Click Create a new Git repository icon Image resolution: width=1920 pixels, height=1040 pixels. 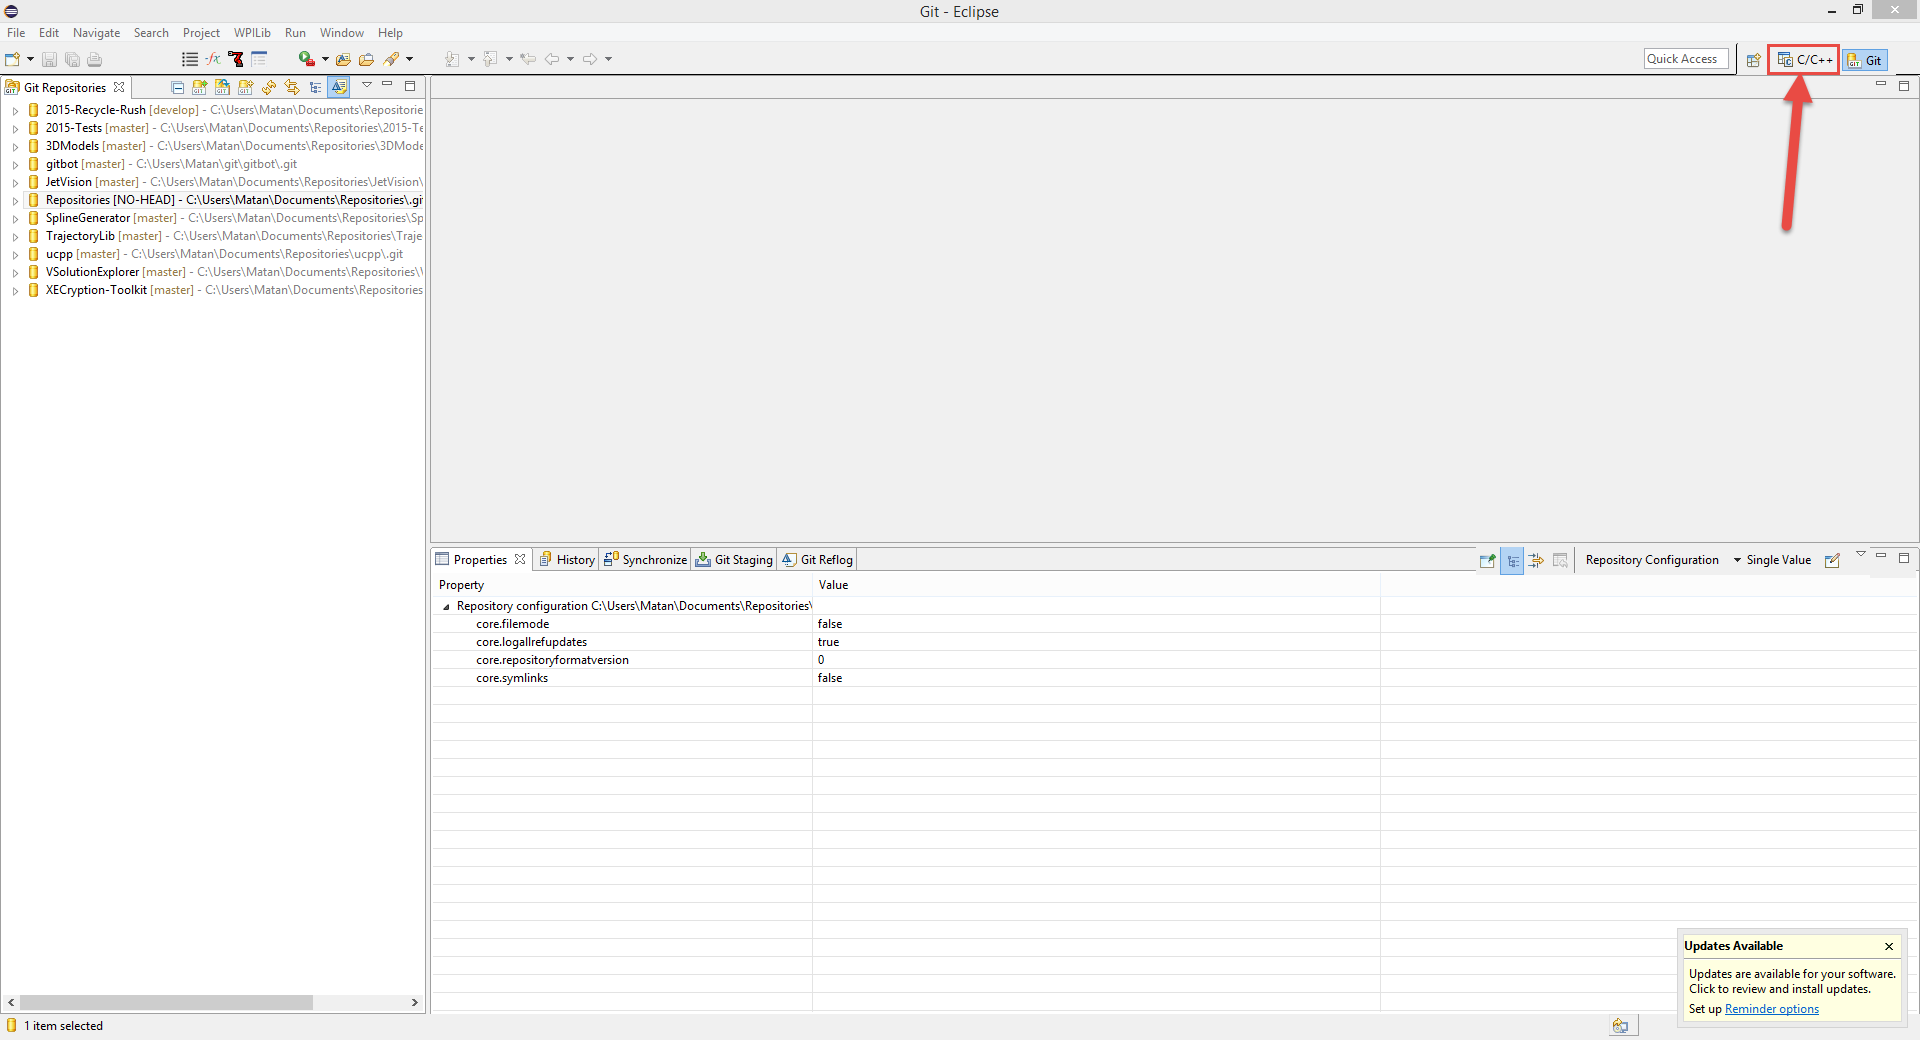pos(246,87)
